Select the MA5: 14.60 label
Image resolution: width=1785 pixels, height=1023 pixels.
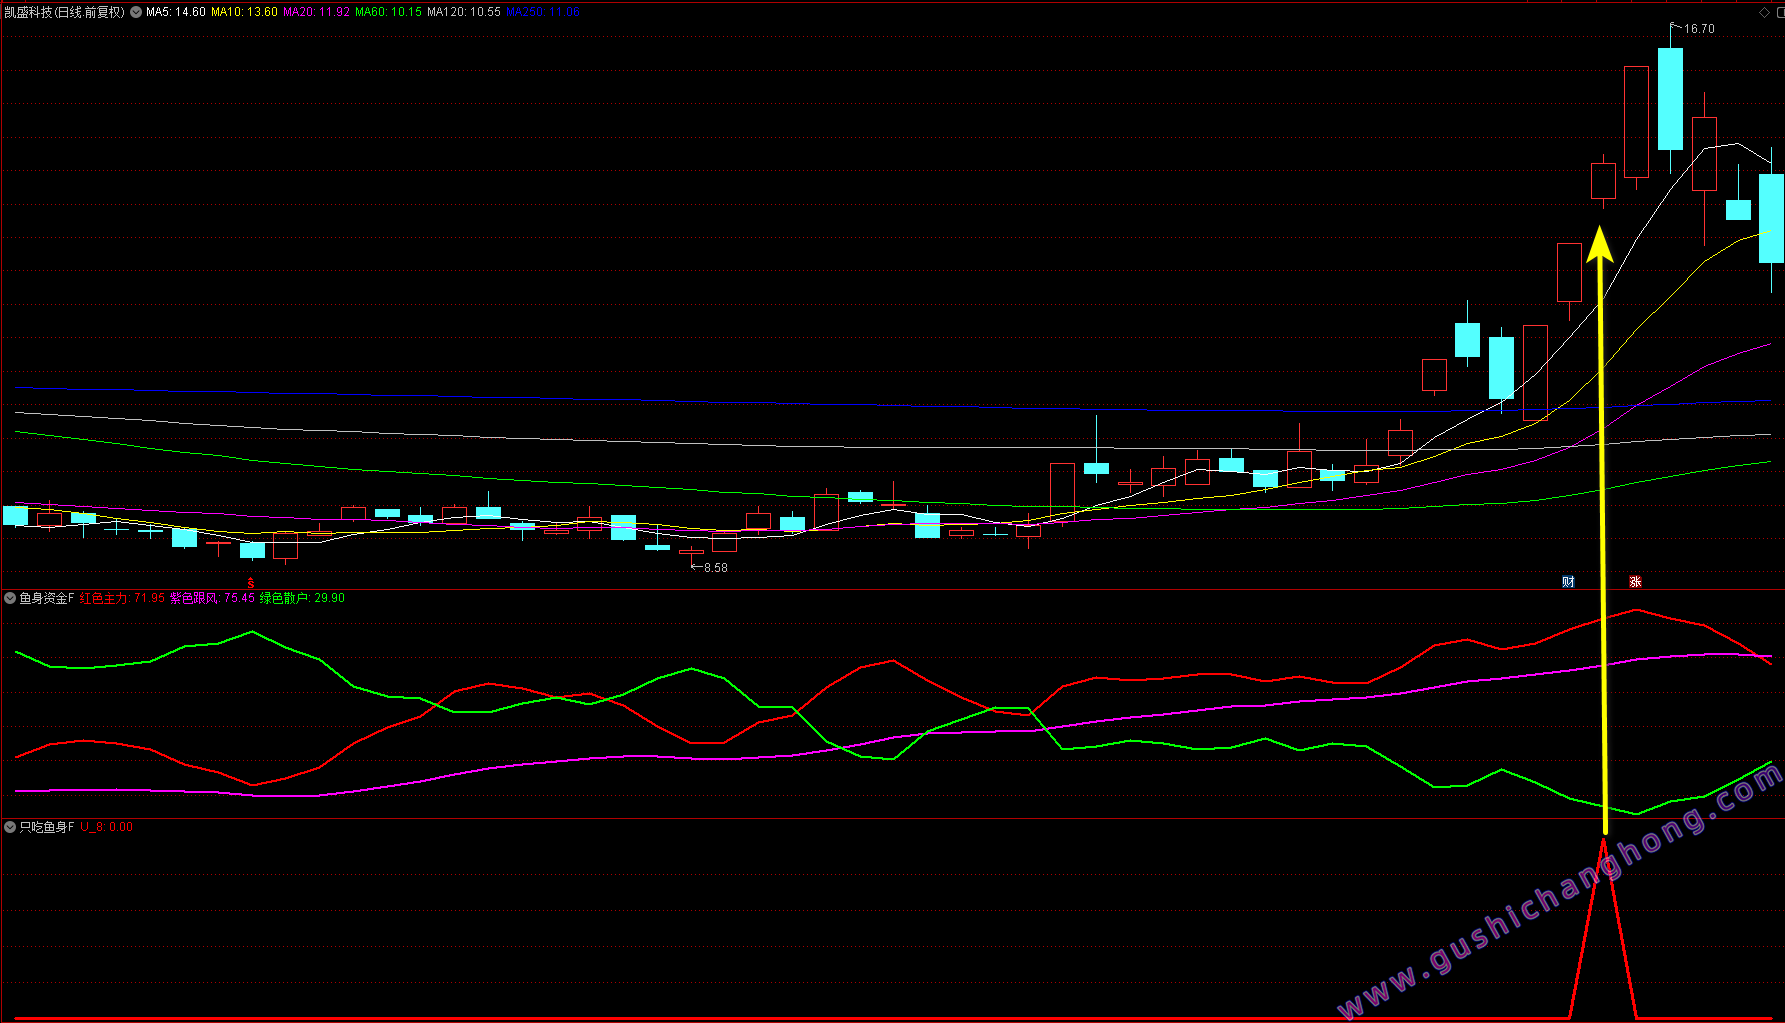click(x=176, y=13)
